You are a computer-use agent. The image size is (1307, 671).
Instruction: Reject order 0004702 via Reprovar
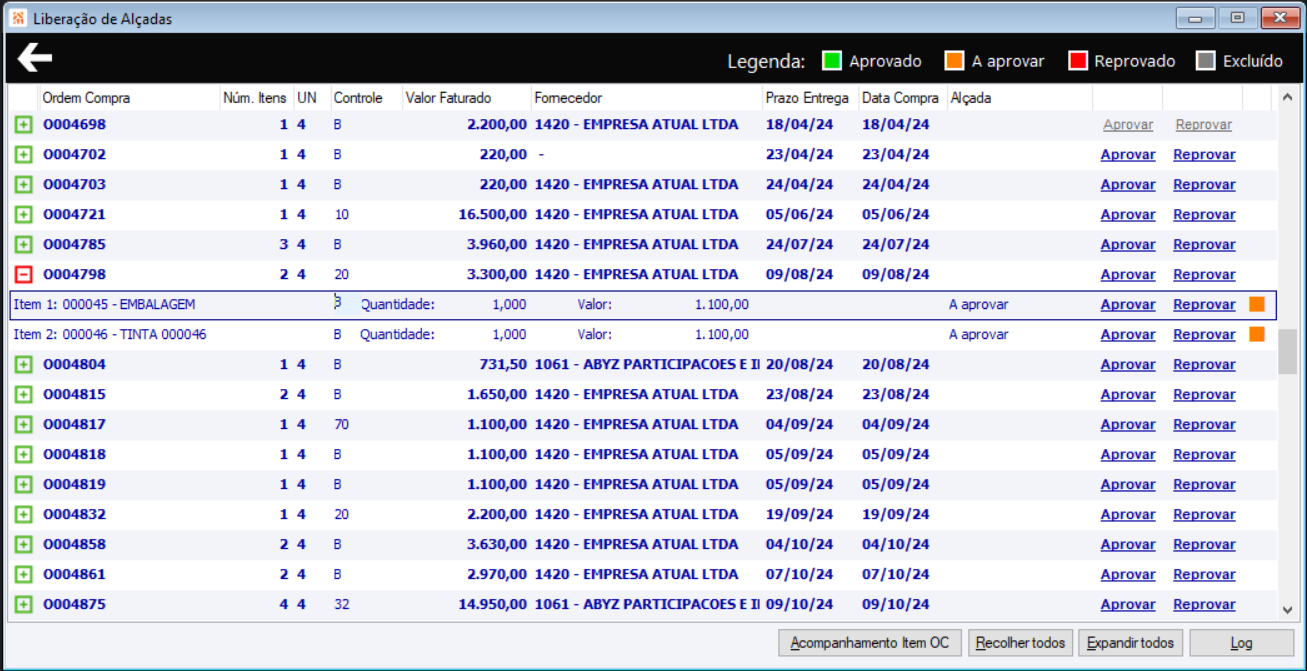coord(1204,155)
